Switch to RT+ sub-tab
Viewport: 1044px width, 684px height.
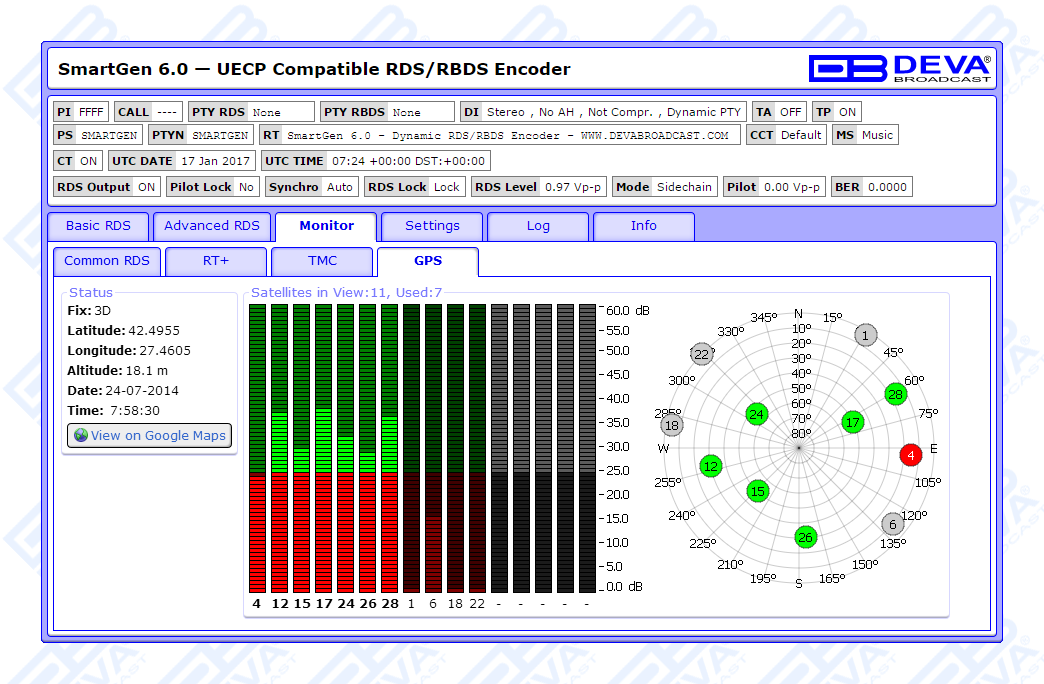coord(216,261)
